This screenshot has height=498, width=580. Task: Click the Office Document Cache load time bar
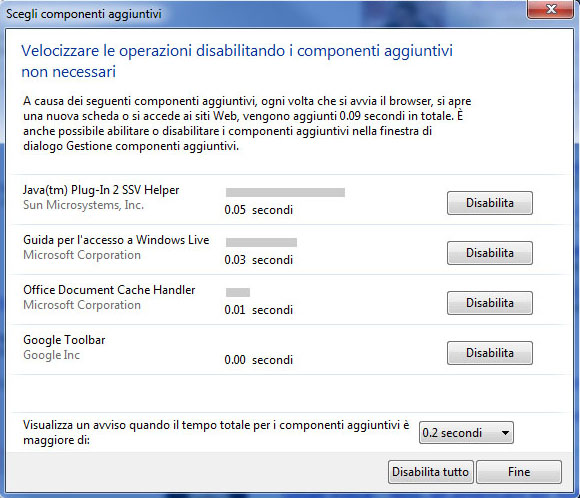point(238,292)
